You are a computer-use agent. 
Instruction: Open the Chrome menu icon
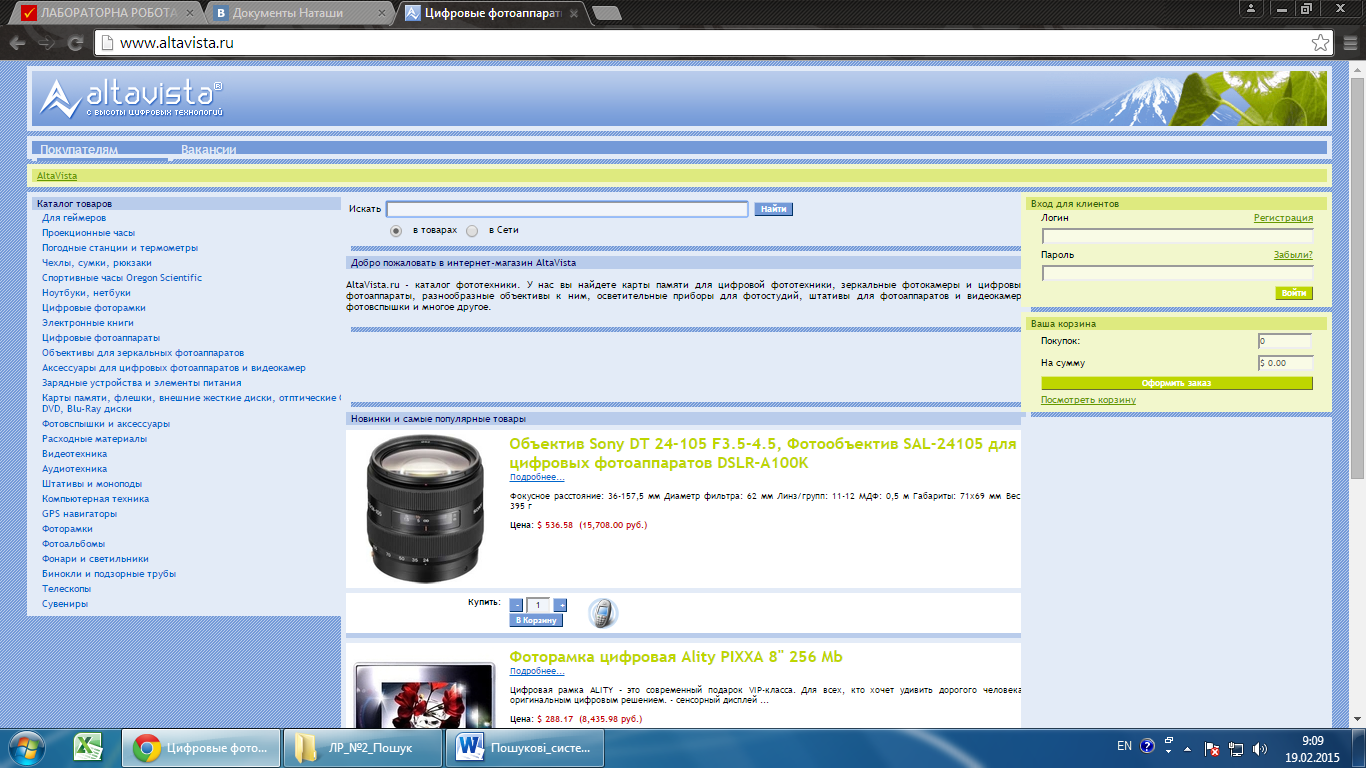click(1349, 43)
